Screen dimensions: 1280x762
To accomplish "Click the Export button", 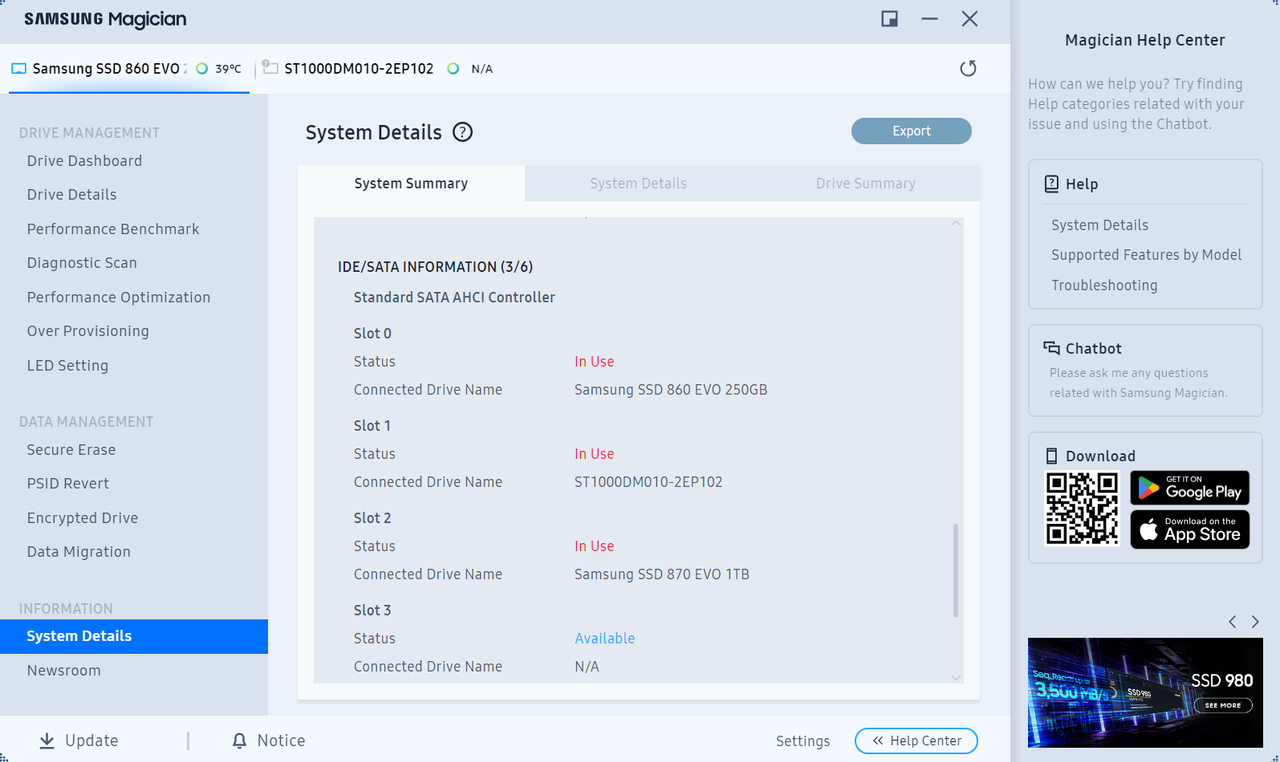I will pyautogui.click(x=911, y=131).
